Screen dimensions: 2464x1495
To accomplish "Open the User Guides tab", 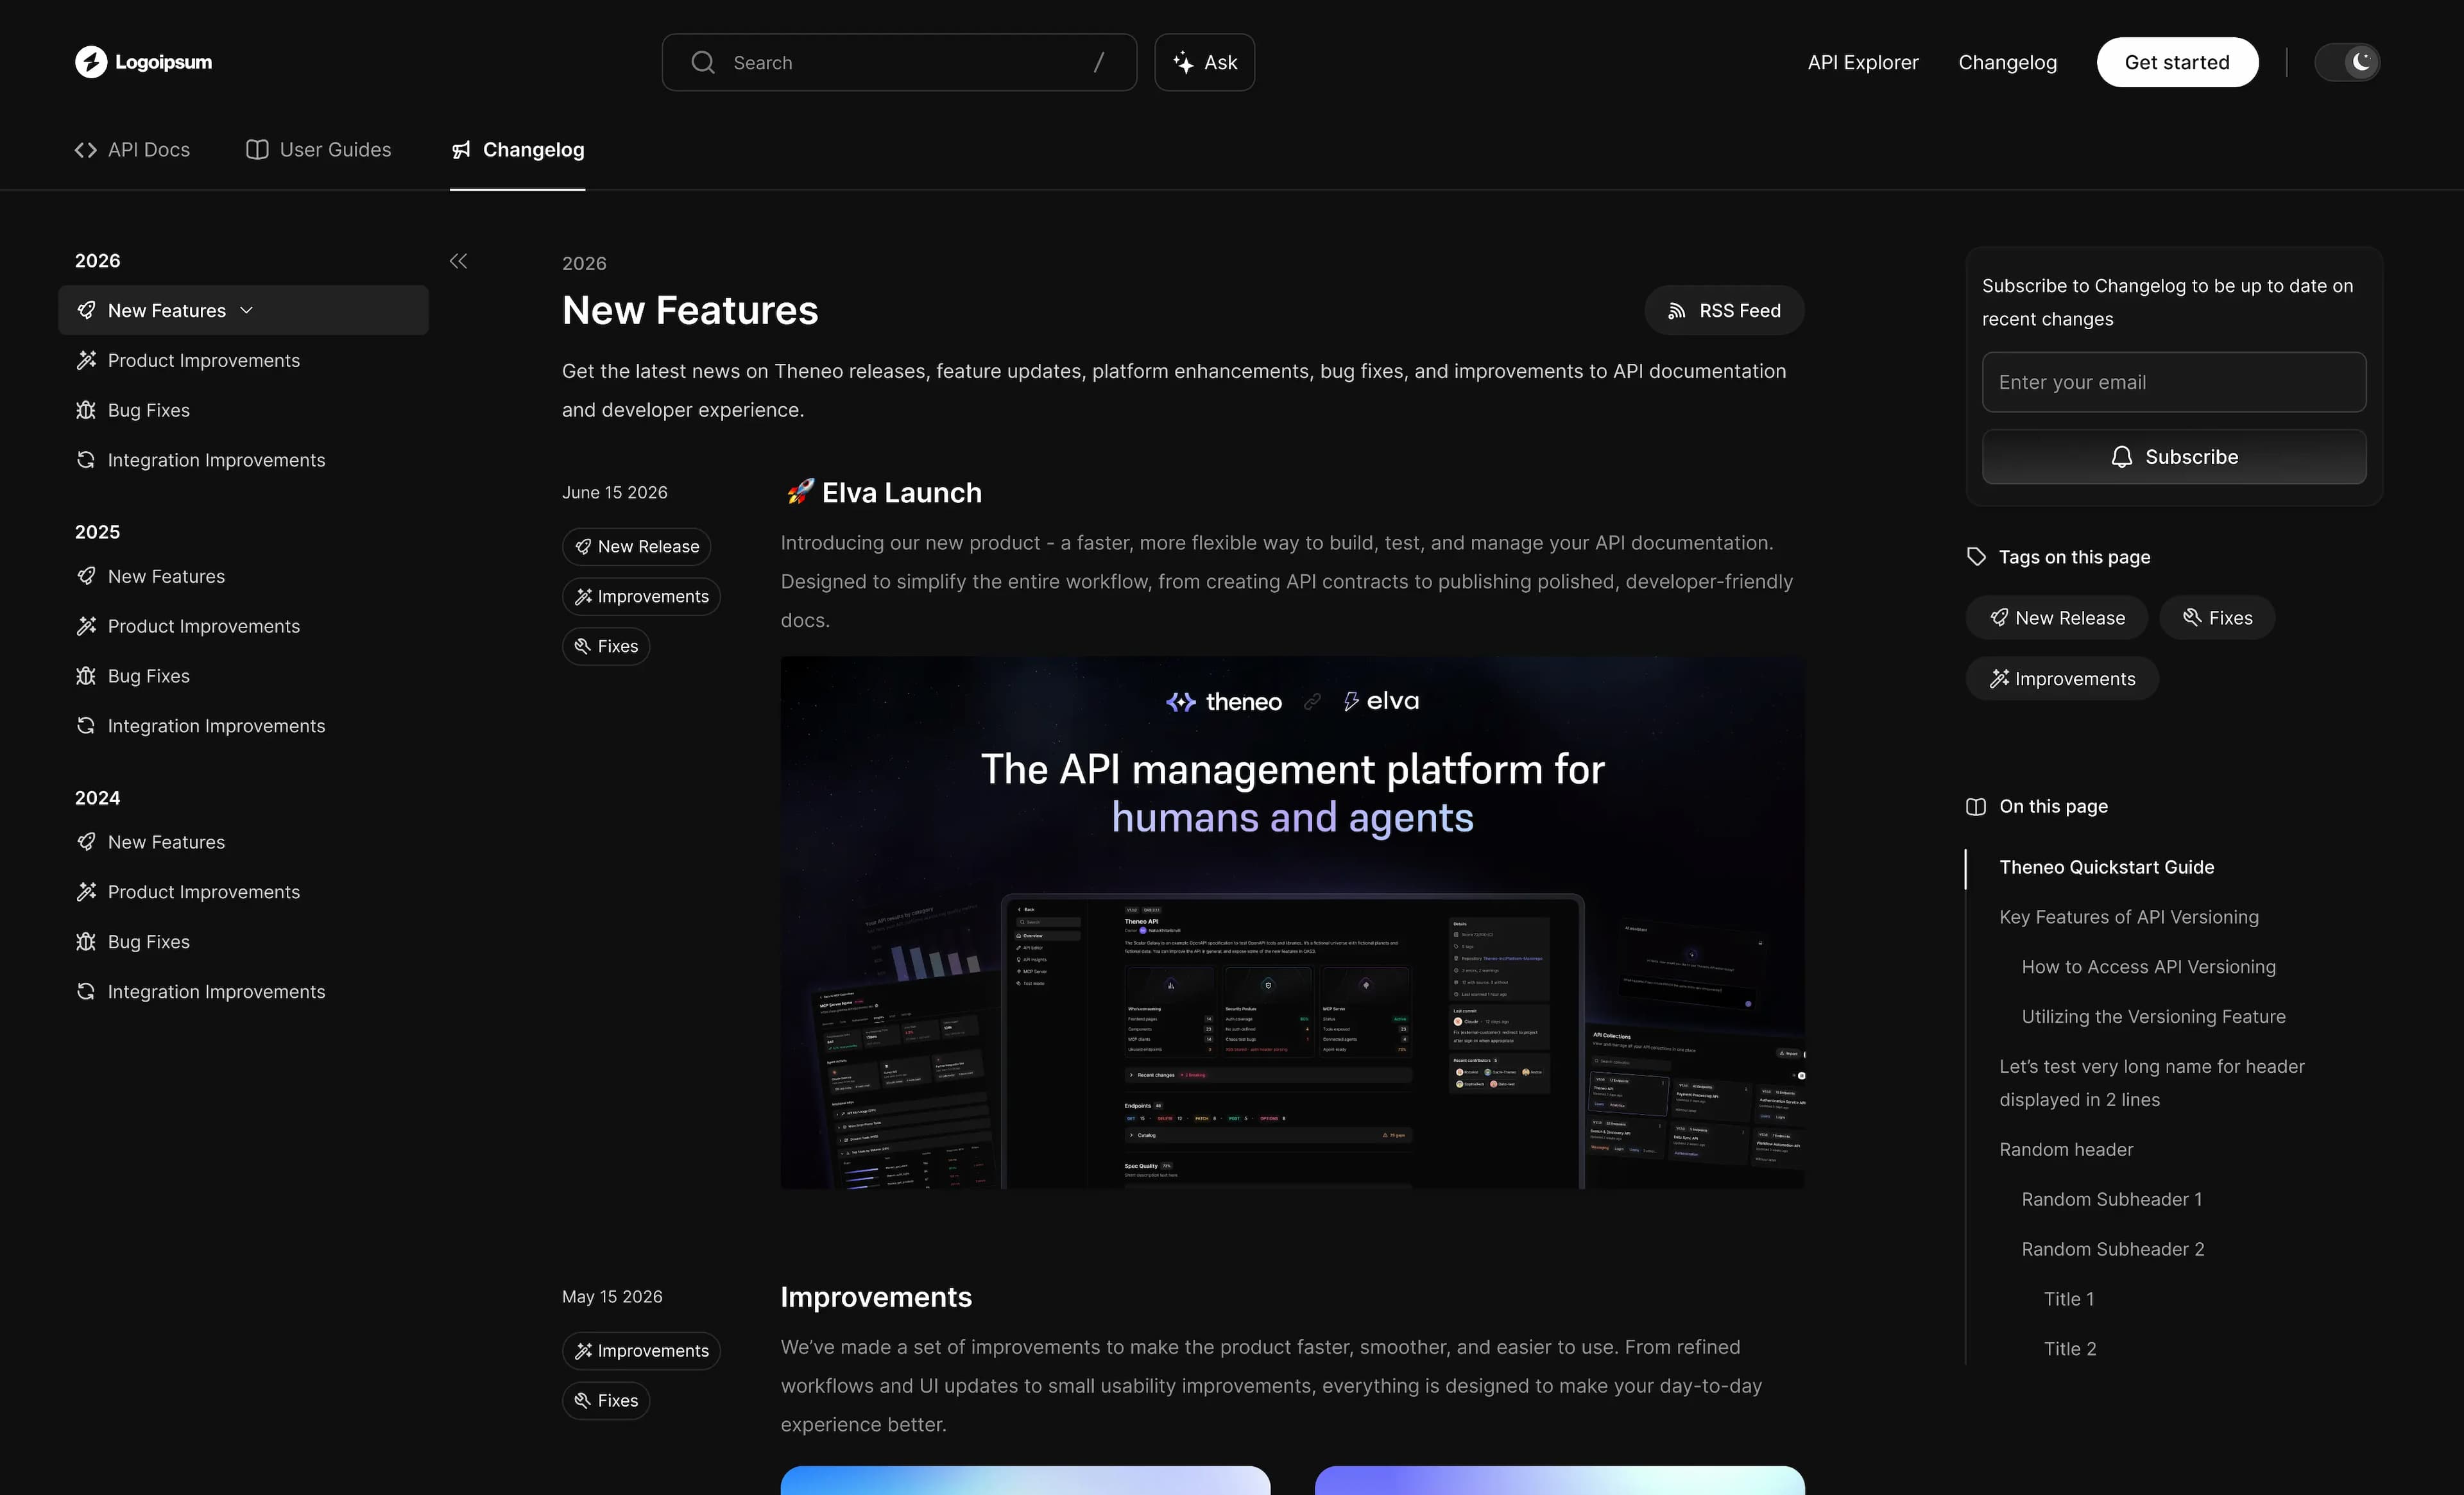I will tap(319, 150).
